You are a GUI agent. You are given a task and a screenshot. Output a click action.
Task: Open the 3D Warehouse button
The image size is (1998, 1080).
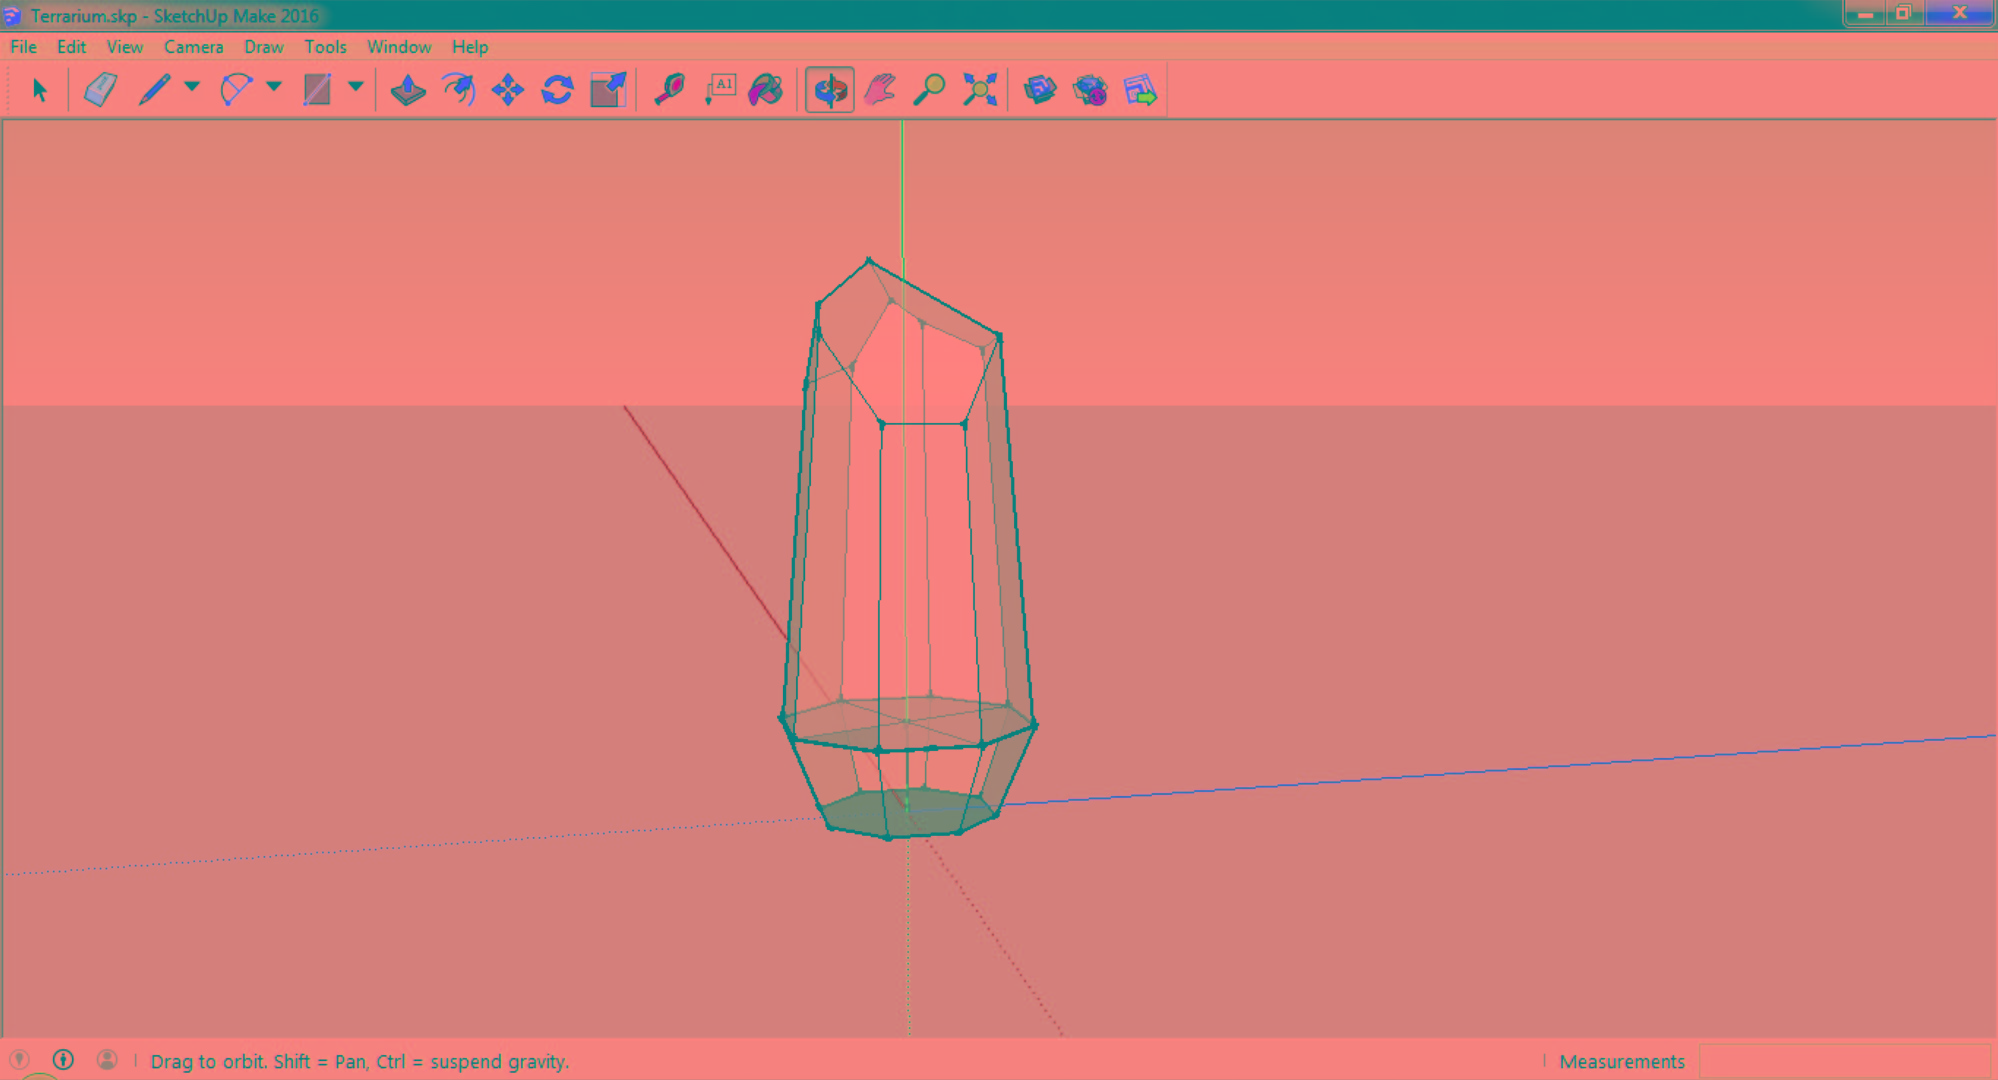click(x=1040, y=90)
